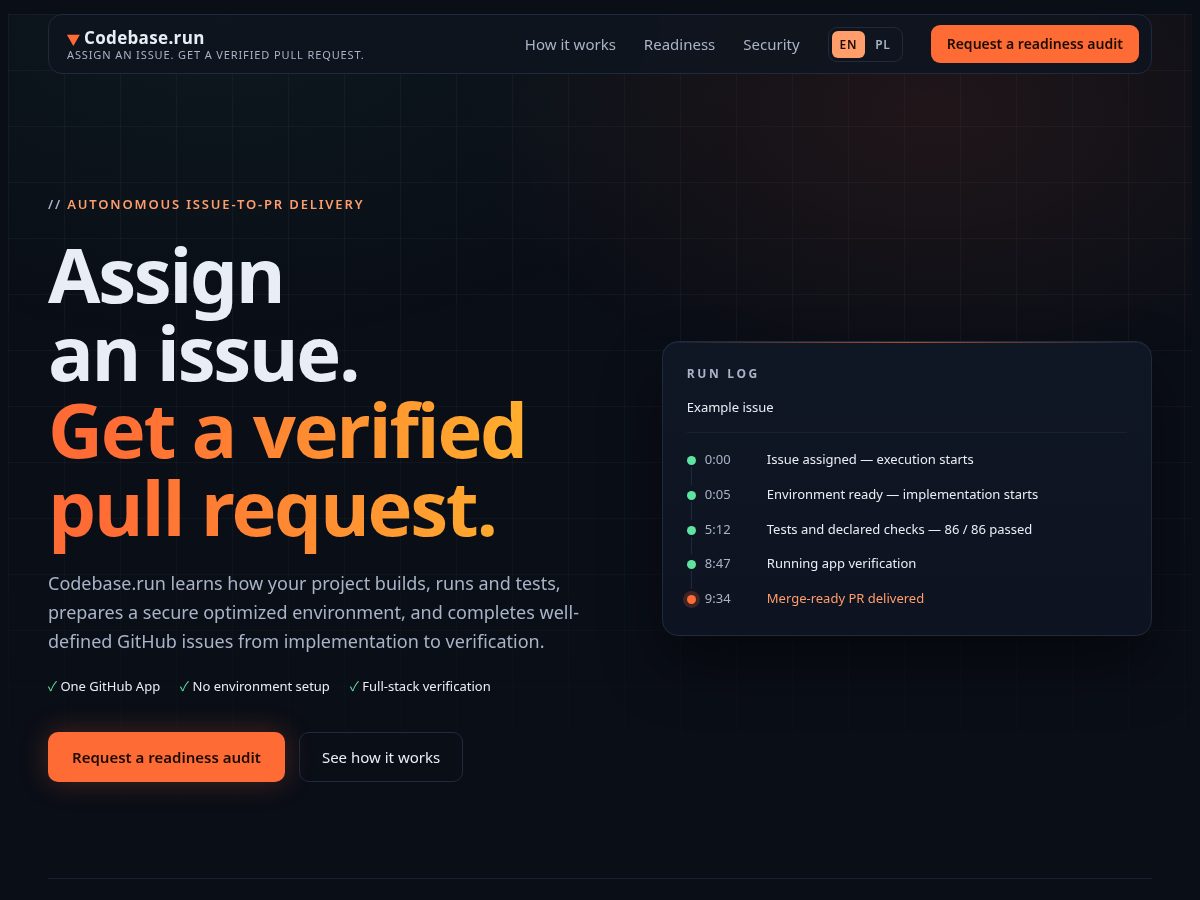This screenshot has height=900, width=1200.
Task: Click the RUN LOG heading
Action: point(723,374)
